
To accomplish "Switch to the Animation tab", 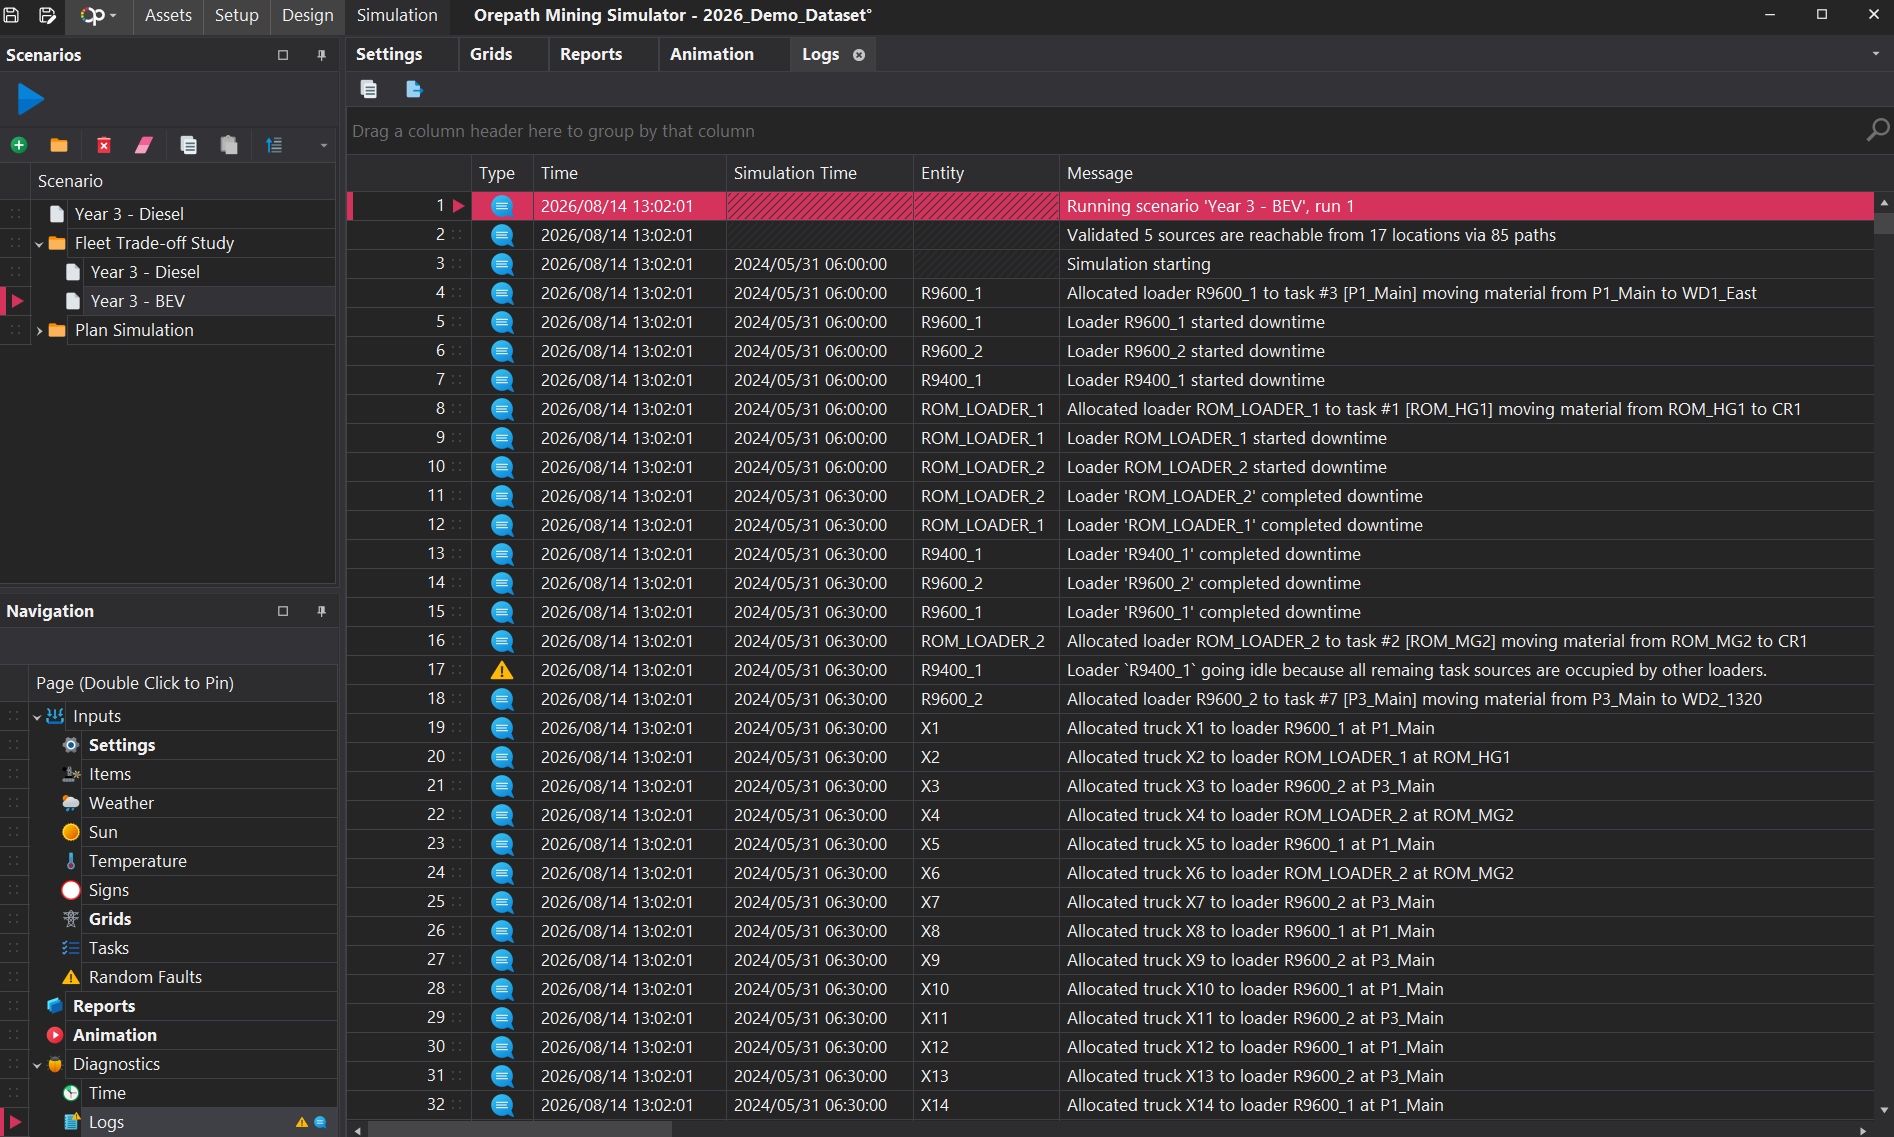I will point(712,54).
